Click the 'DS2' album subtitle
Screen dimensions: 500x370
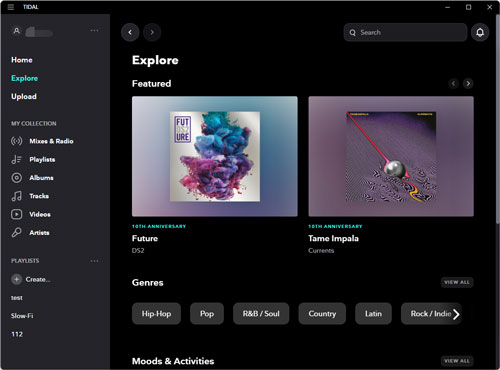pyautogui.click(x=138, y=250)
